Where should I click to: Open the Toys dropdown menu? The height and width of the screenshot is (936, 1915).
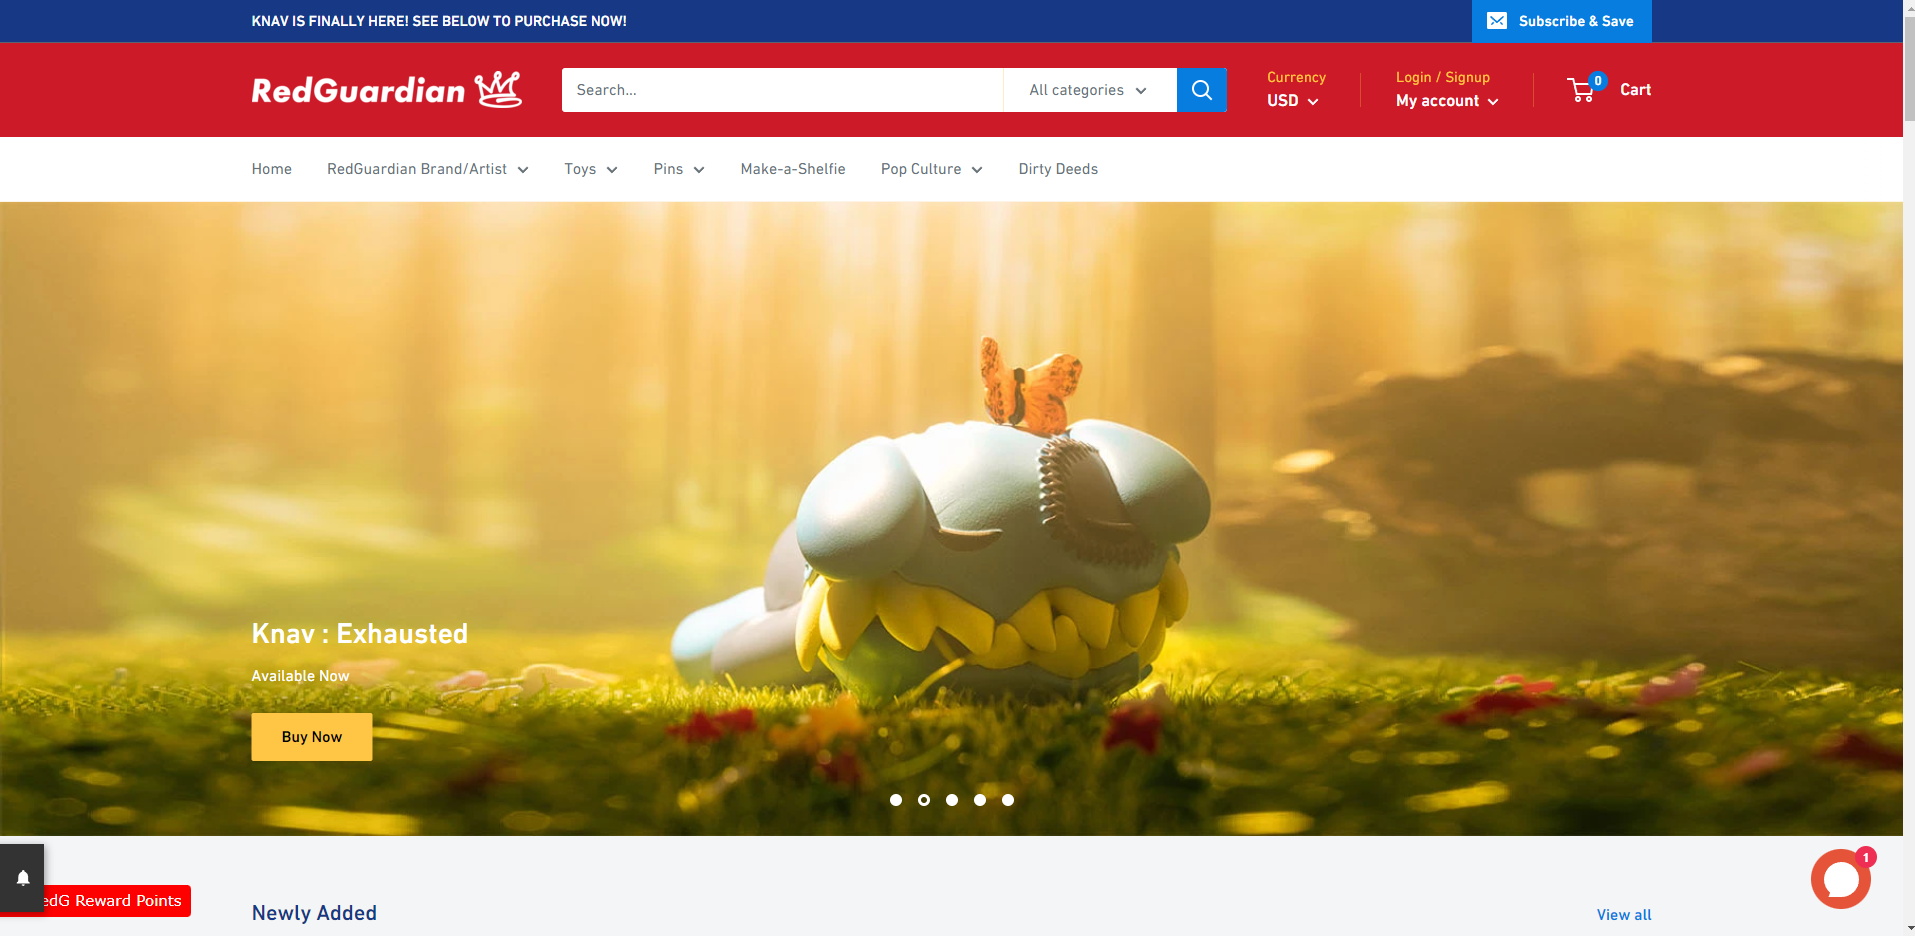coord(591,169)
